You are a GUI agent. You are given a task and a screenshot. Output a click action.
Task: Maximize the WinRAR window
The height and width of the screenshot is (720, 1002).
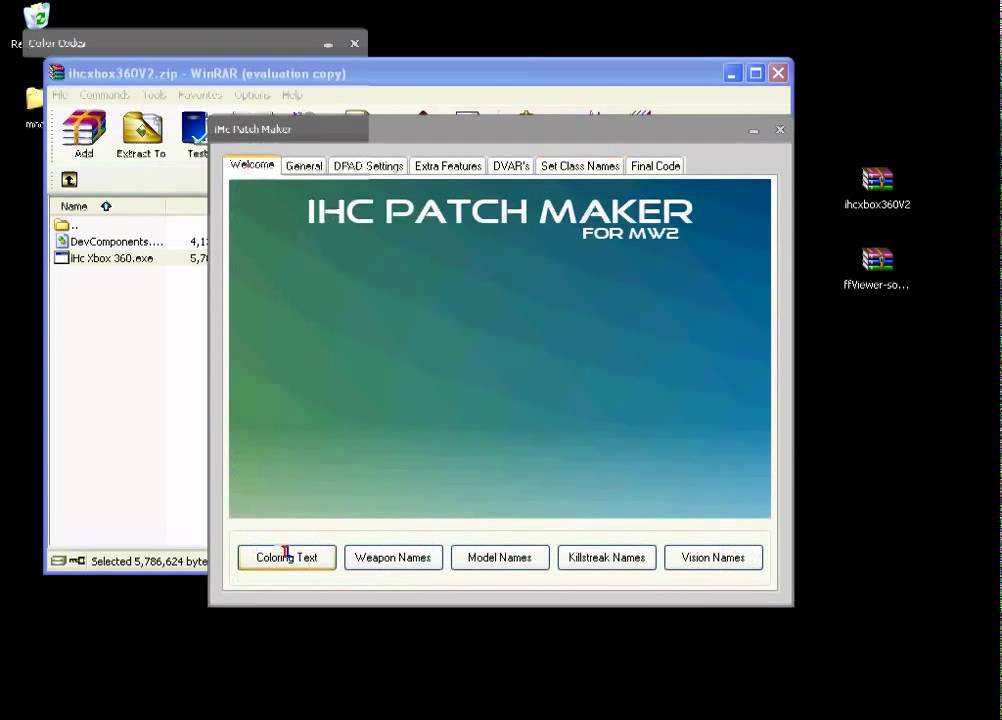tap(755, 73)
